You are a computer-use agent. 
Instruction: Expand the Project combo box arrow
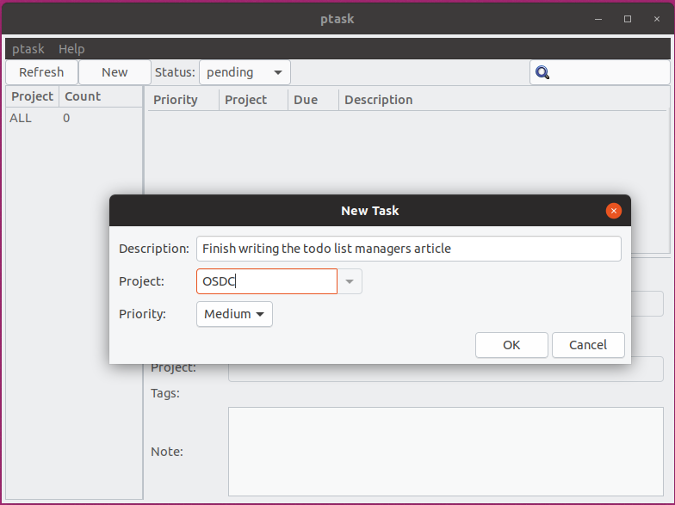click(x=350, y=282)
